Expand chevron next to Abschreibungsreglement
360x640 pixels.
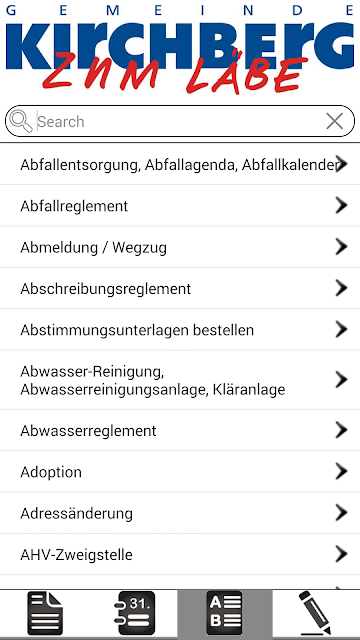tap(341, 288)
